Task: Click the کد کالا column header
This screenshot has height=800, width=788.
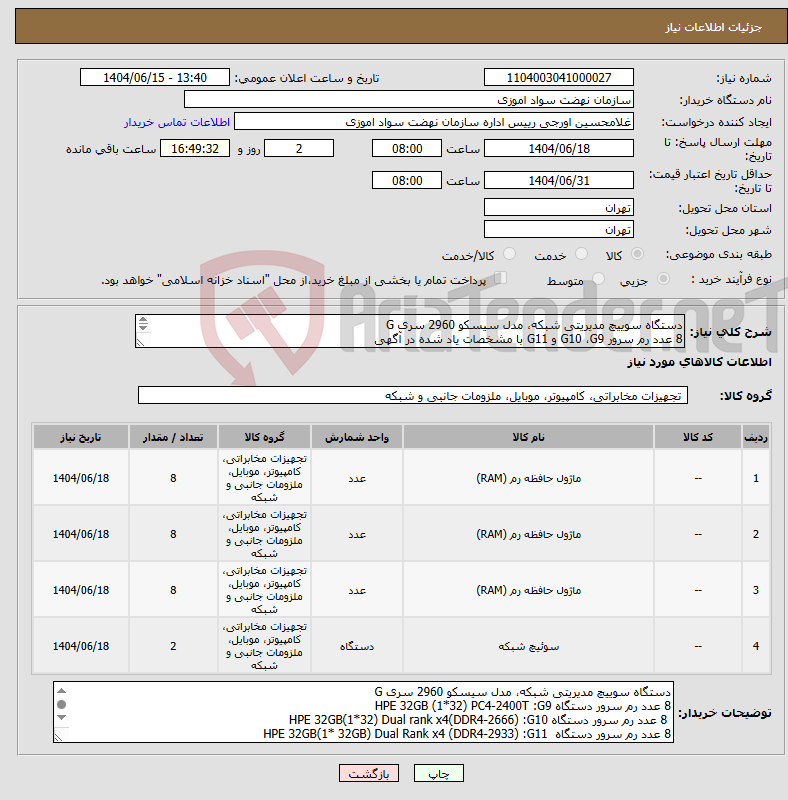Action: point(698,437)
